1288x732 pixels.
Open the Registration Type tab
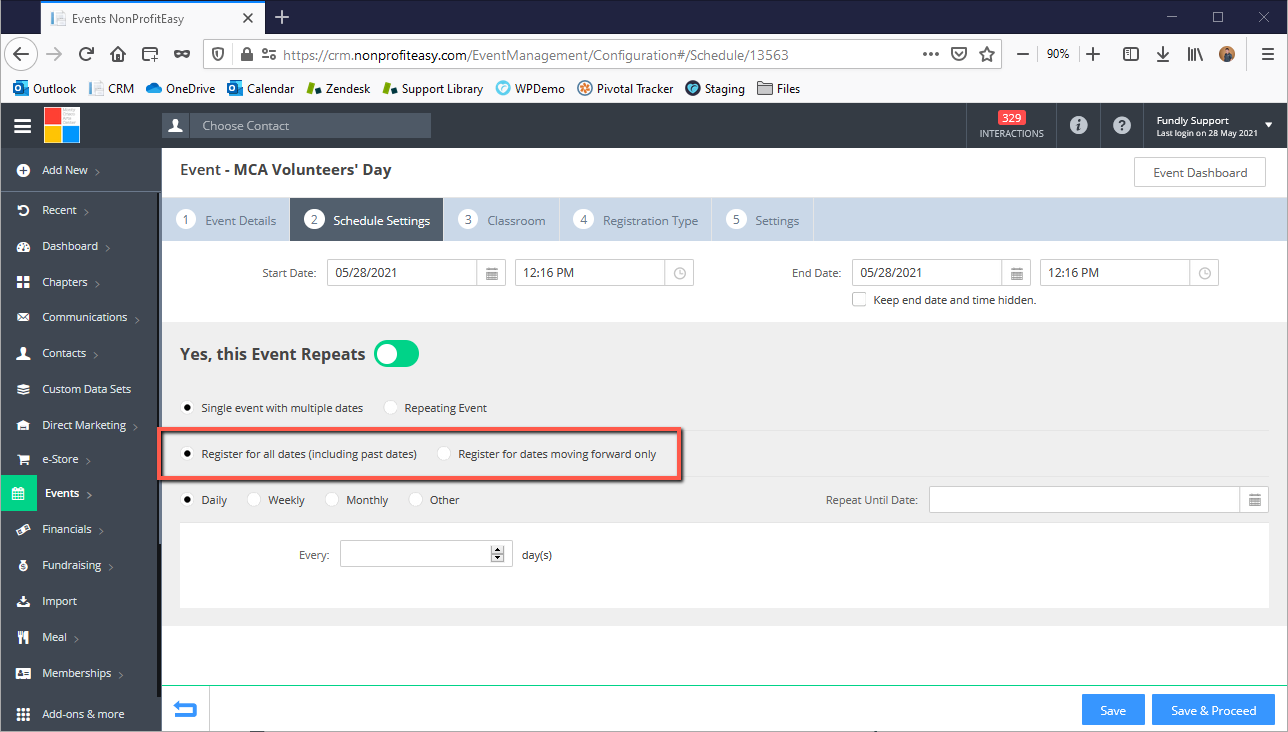636,220
